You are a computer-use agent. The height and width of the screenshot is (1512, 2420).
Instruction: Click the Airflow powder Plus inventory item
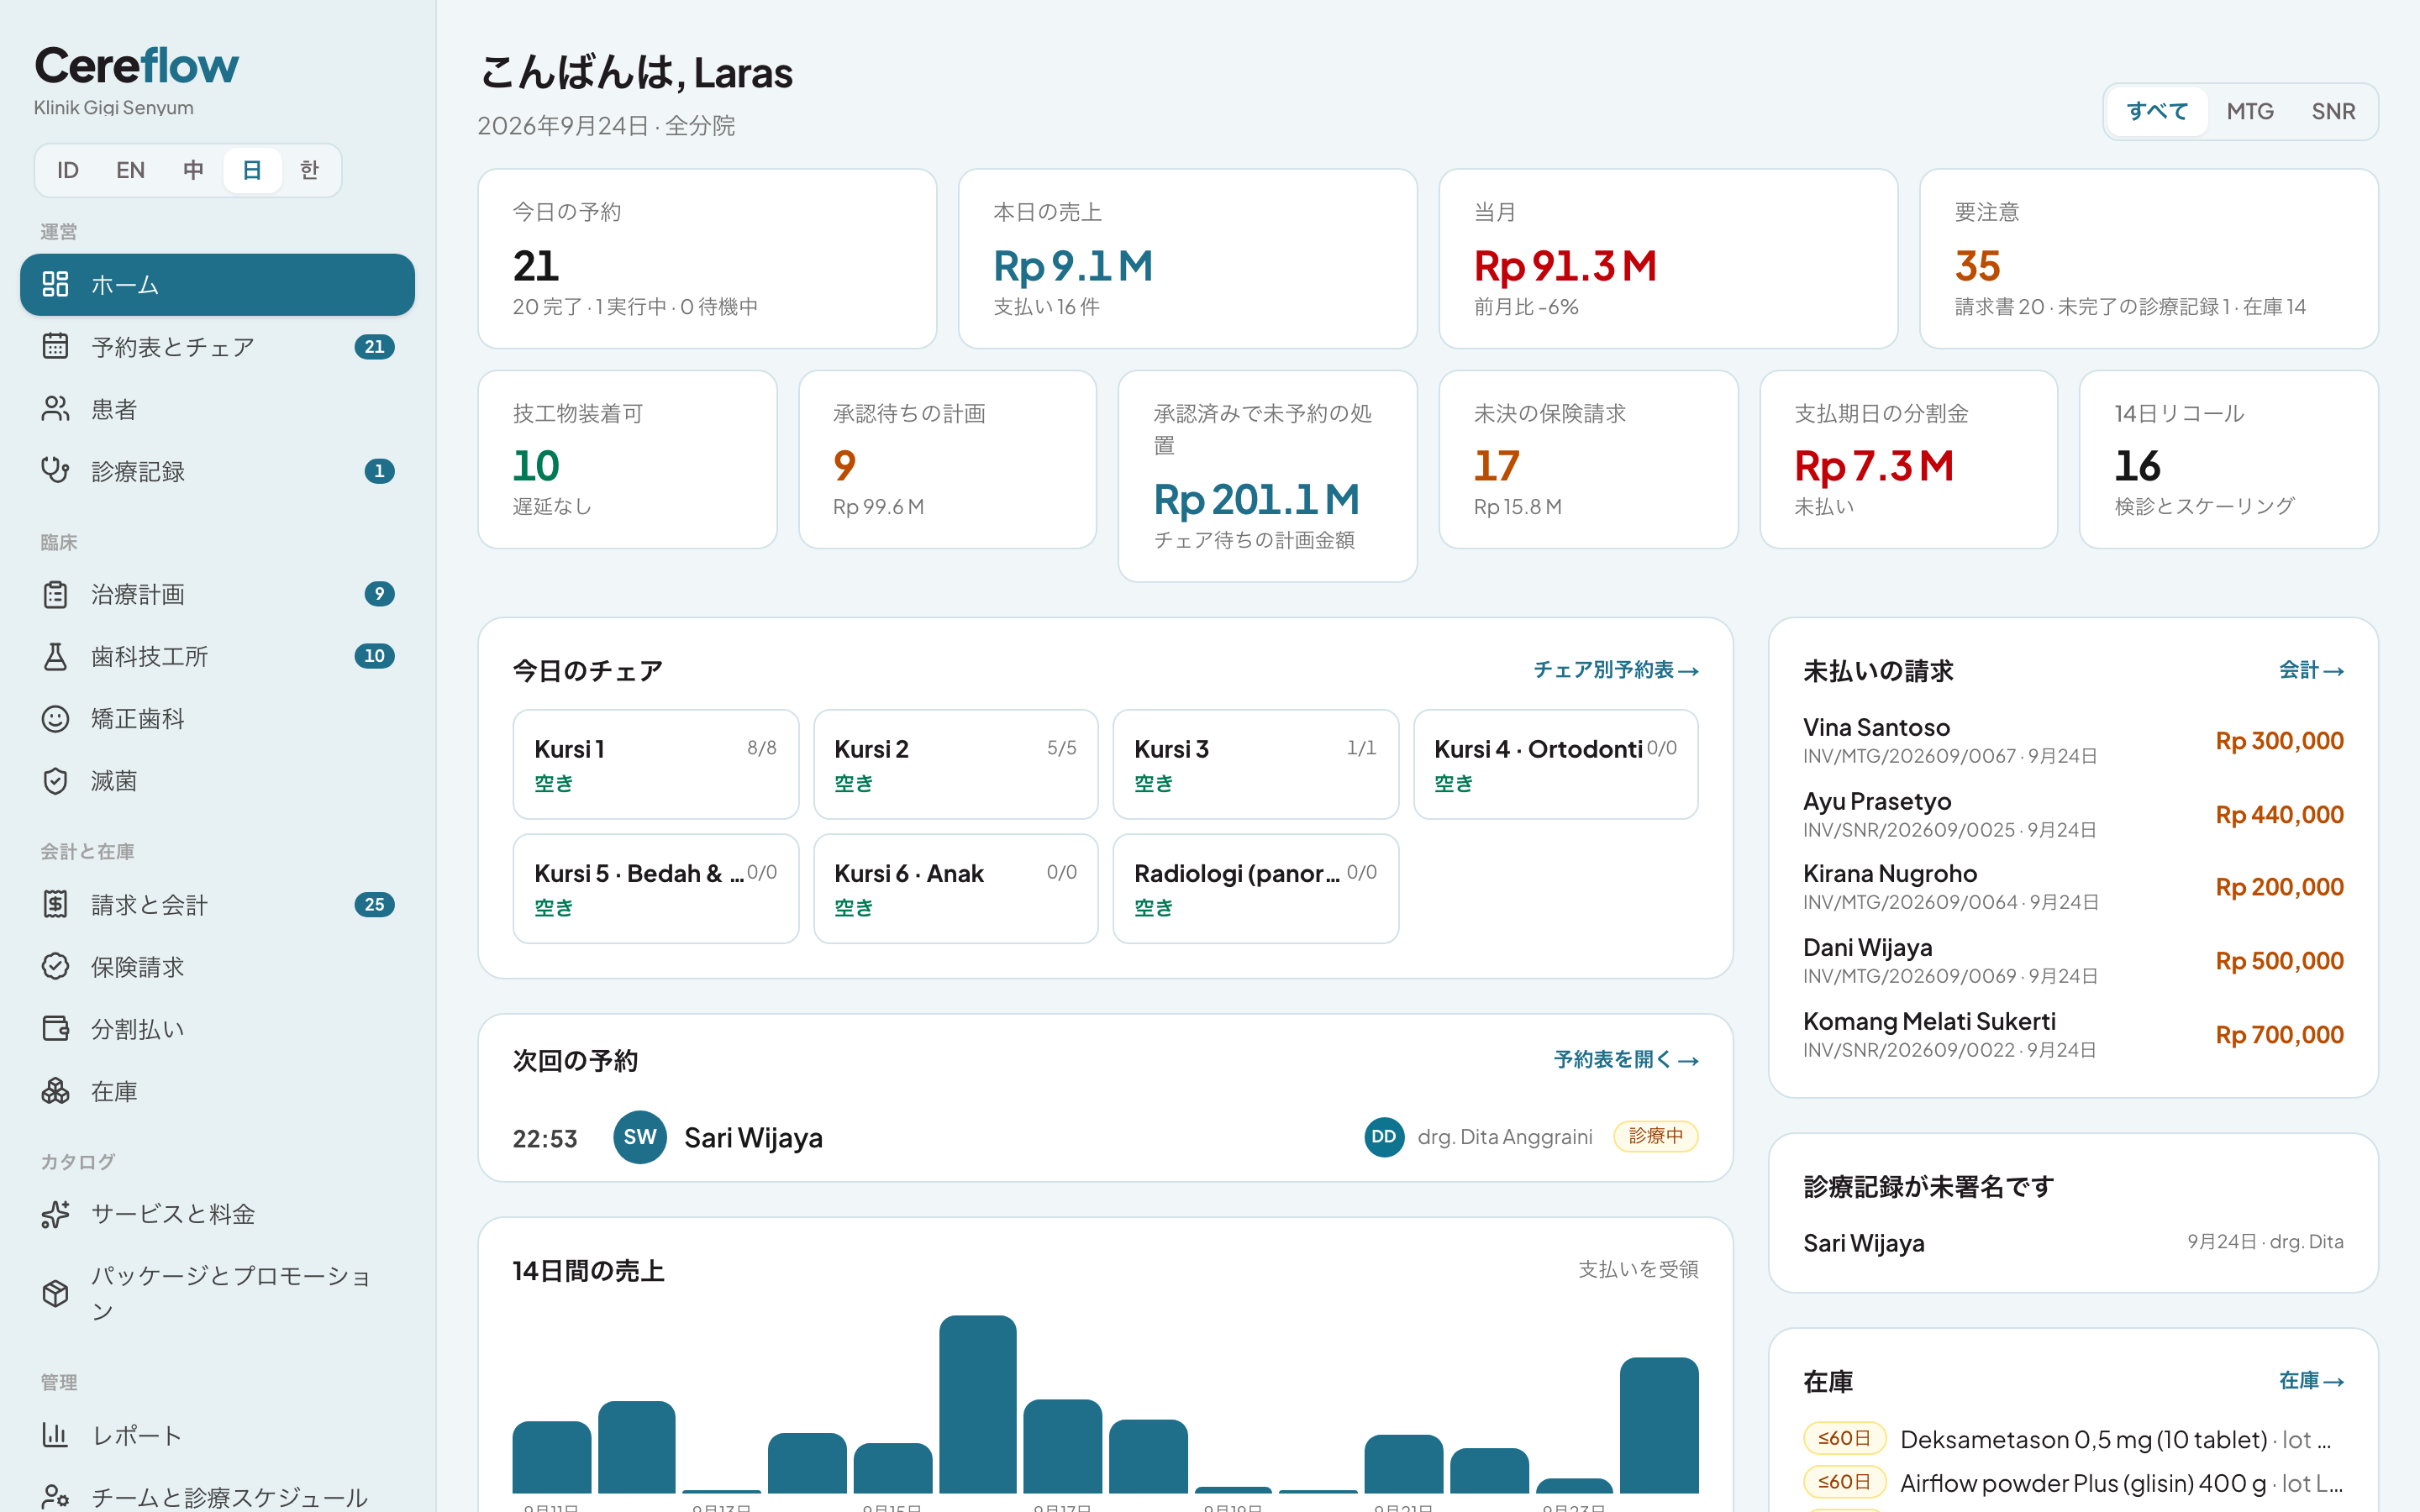pos(2073,1483)
